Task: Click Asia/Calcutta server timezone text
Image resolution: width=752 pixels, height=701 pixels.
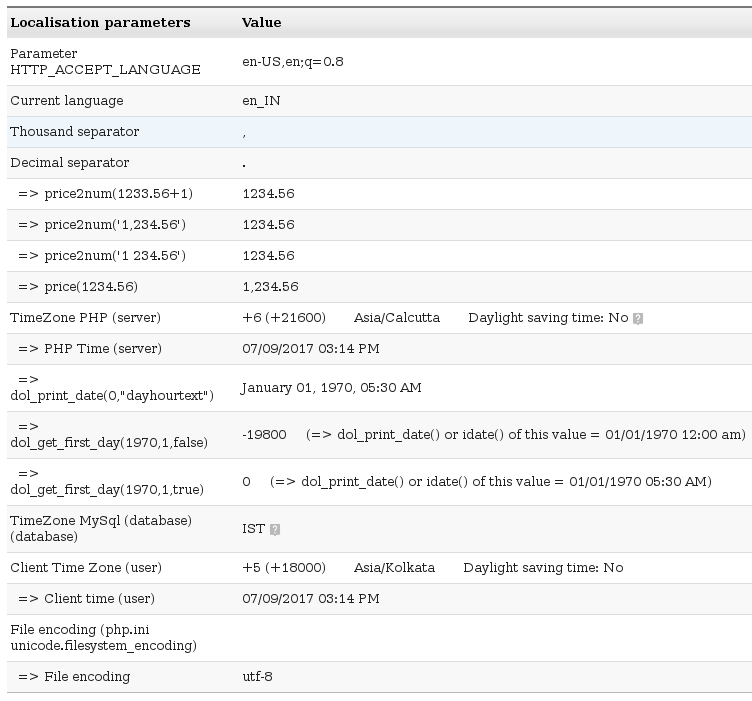Action: coord(397,318)
